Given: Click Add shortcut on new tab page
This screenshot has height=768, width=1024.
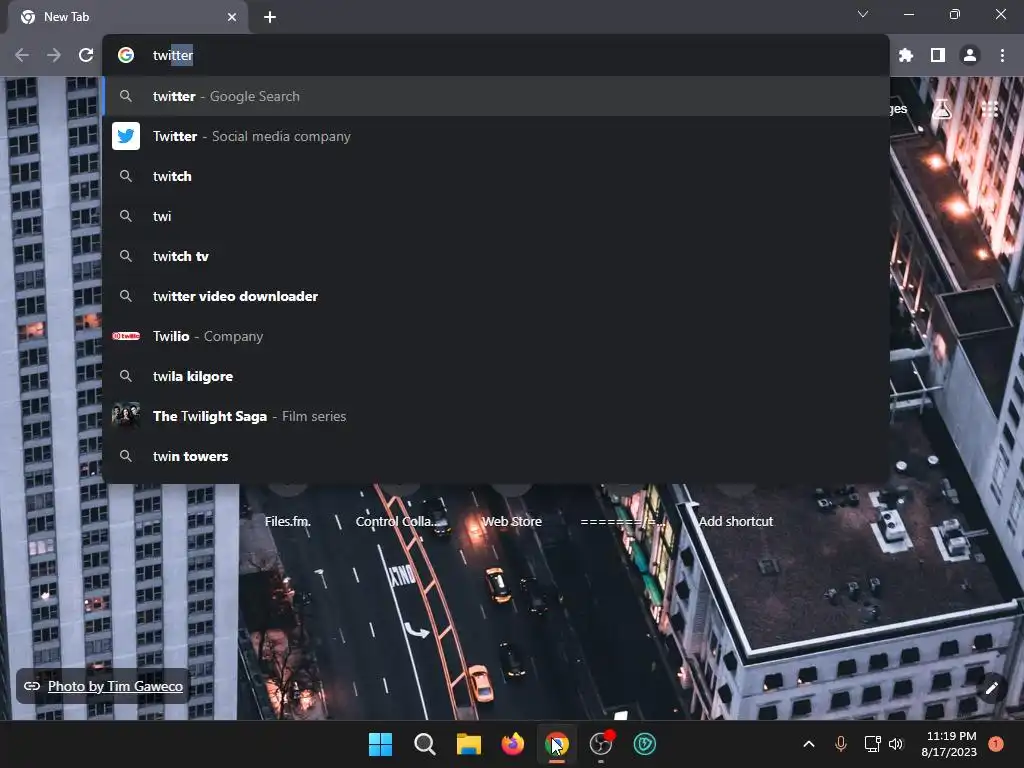Looking at the screenshot, I should pyautogui.click(x=736, y=521).
